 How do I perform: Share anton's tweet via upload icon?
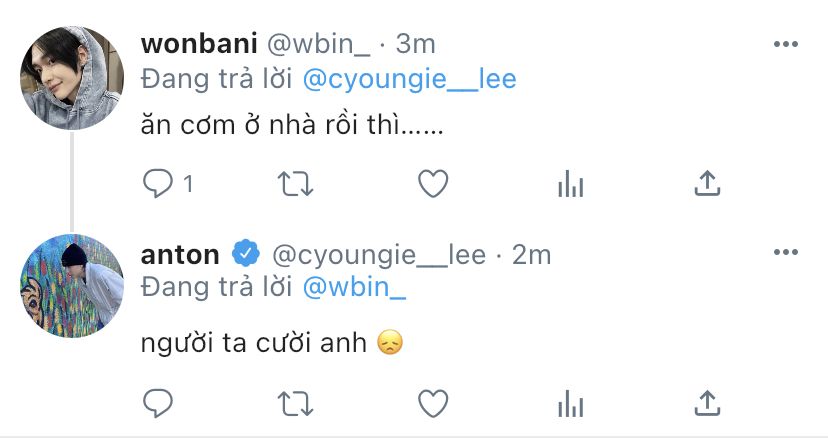[707, 404]
